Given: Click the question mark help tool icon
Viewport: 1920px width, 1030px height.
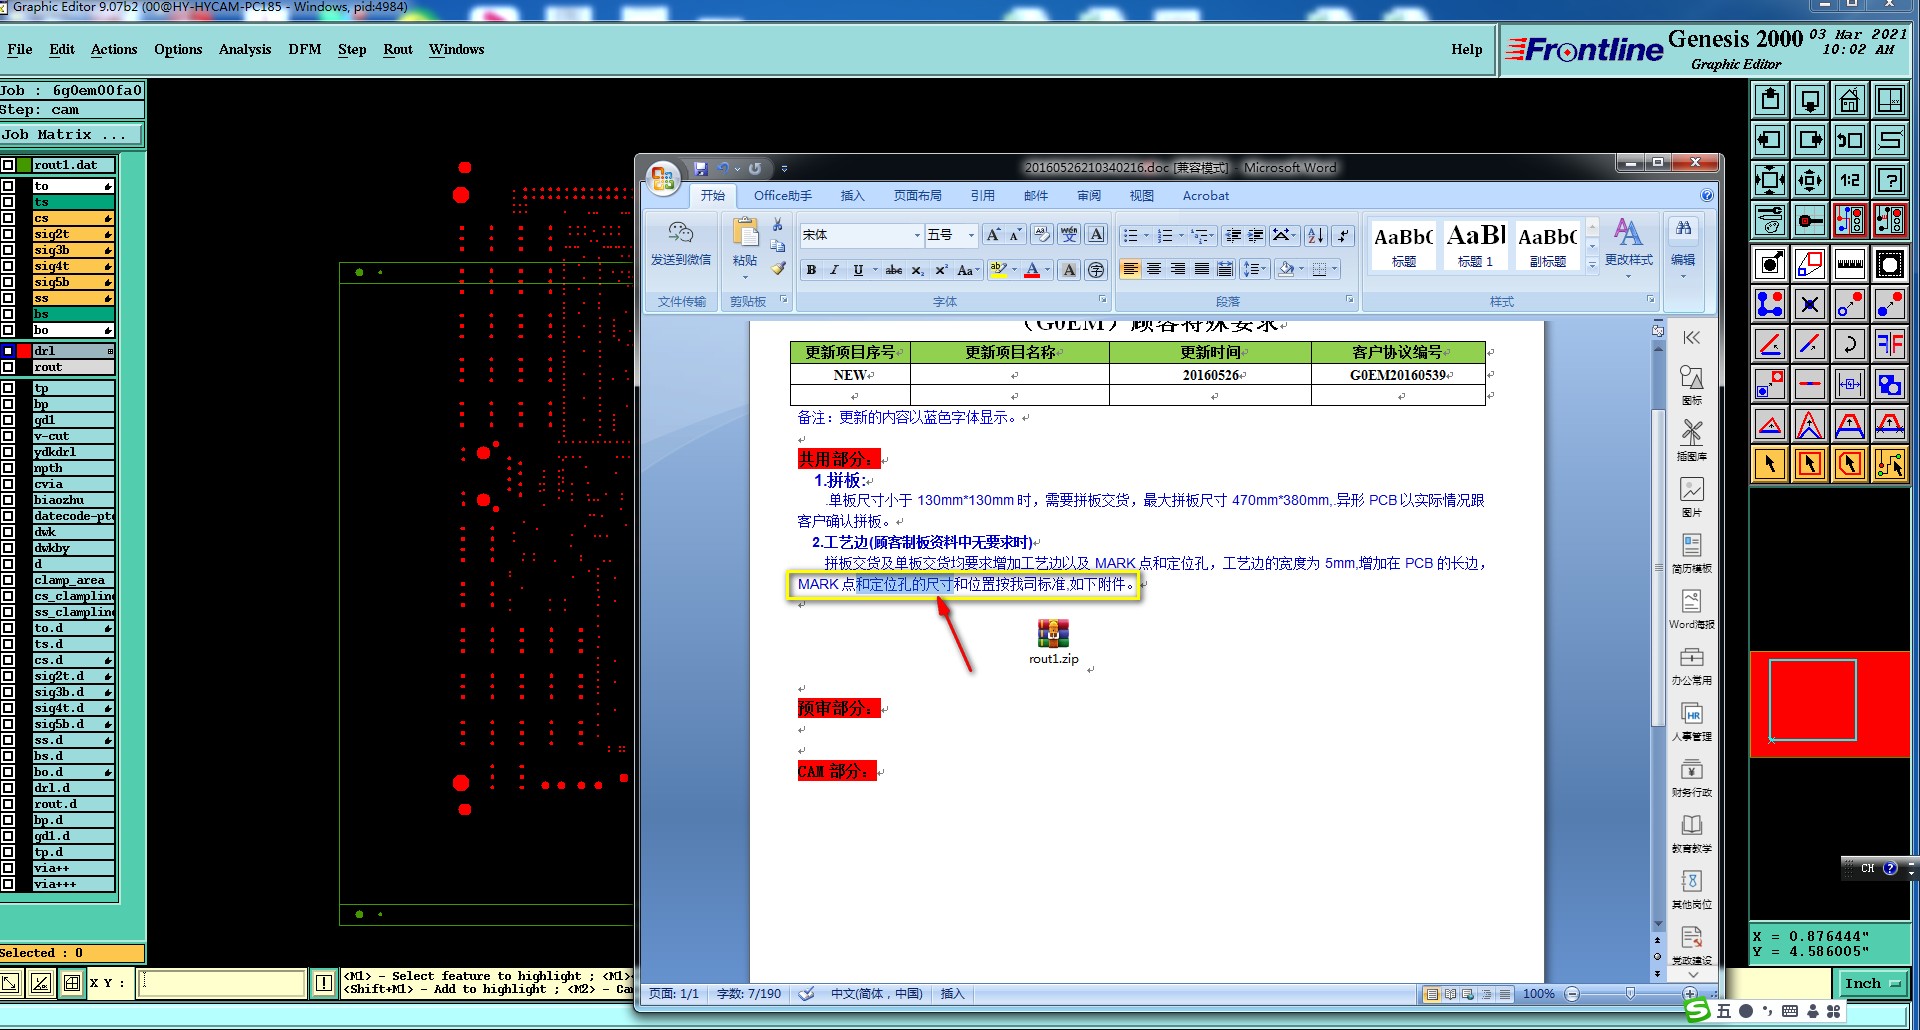Looking at the screenshot, I should tap(1889, 180).
